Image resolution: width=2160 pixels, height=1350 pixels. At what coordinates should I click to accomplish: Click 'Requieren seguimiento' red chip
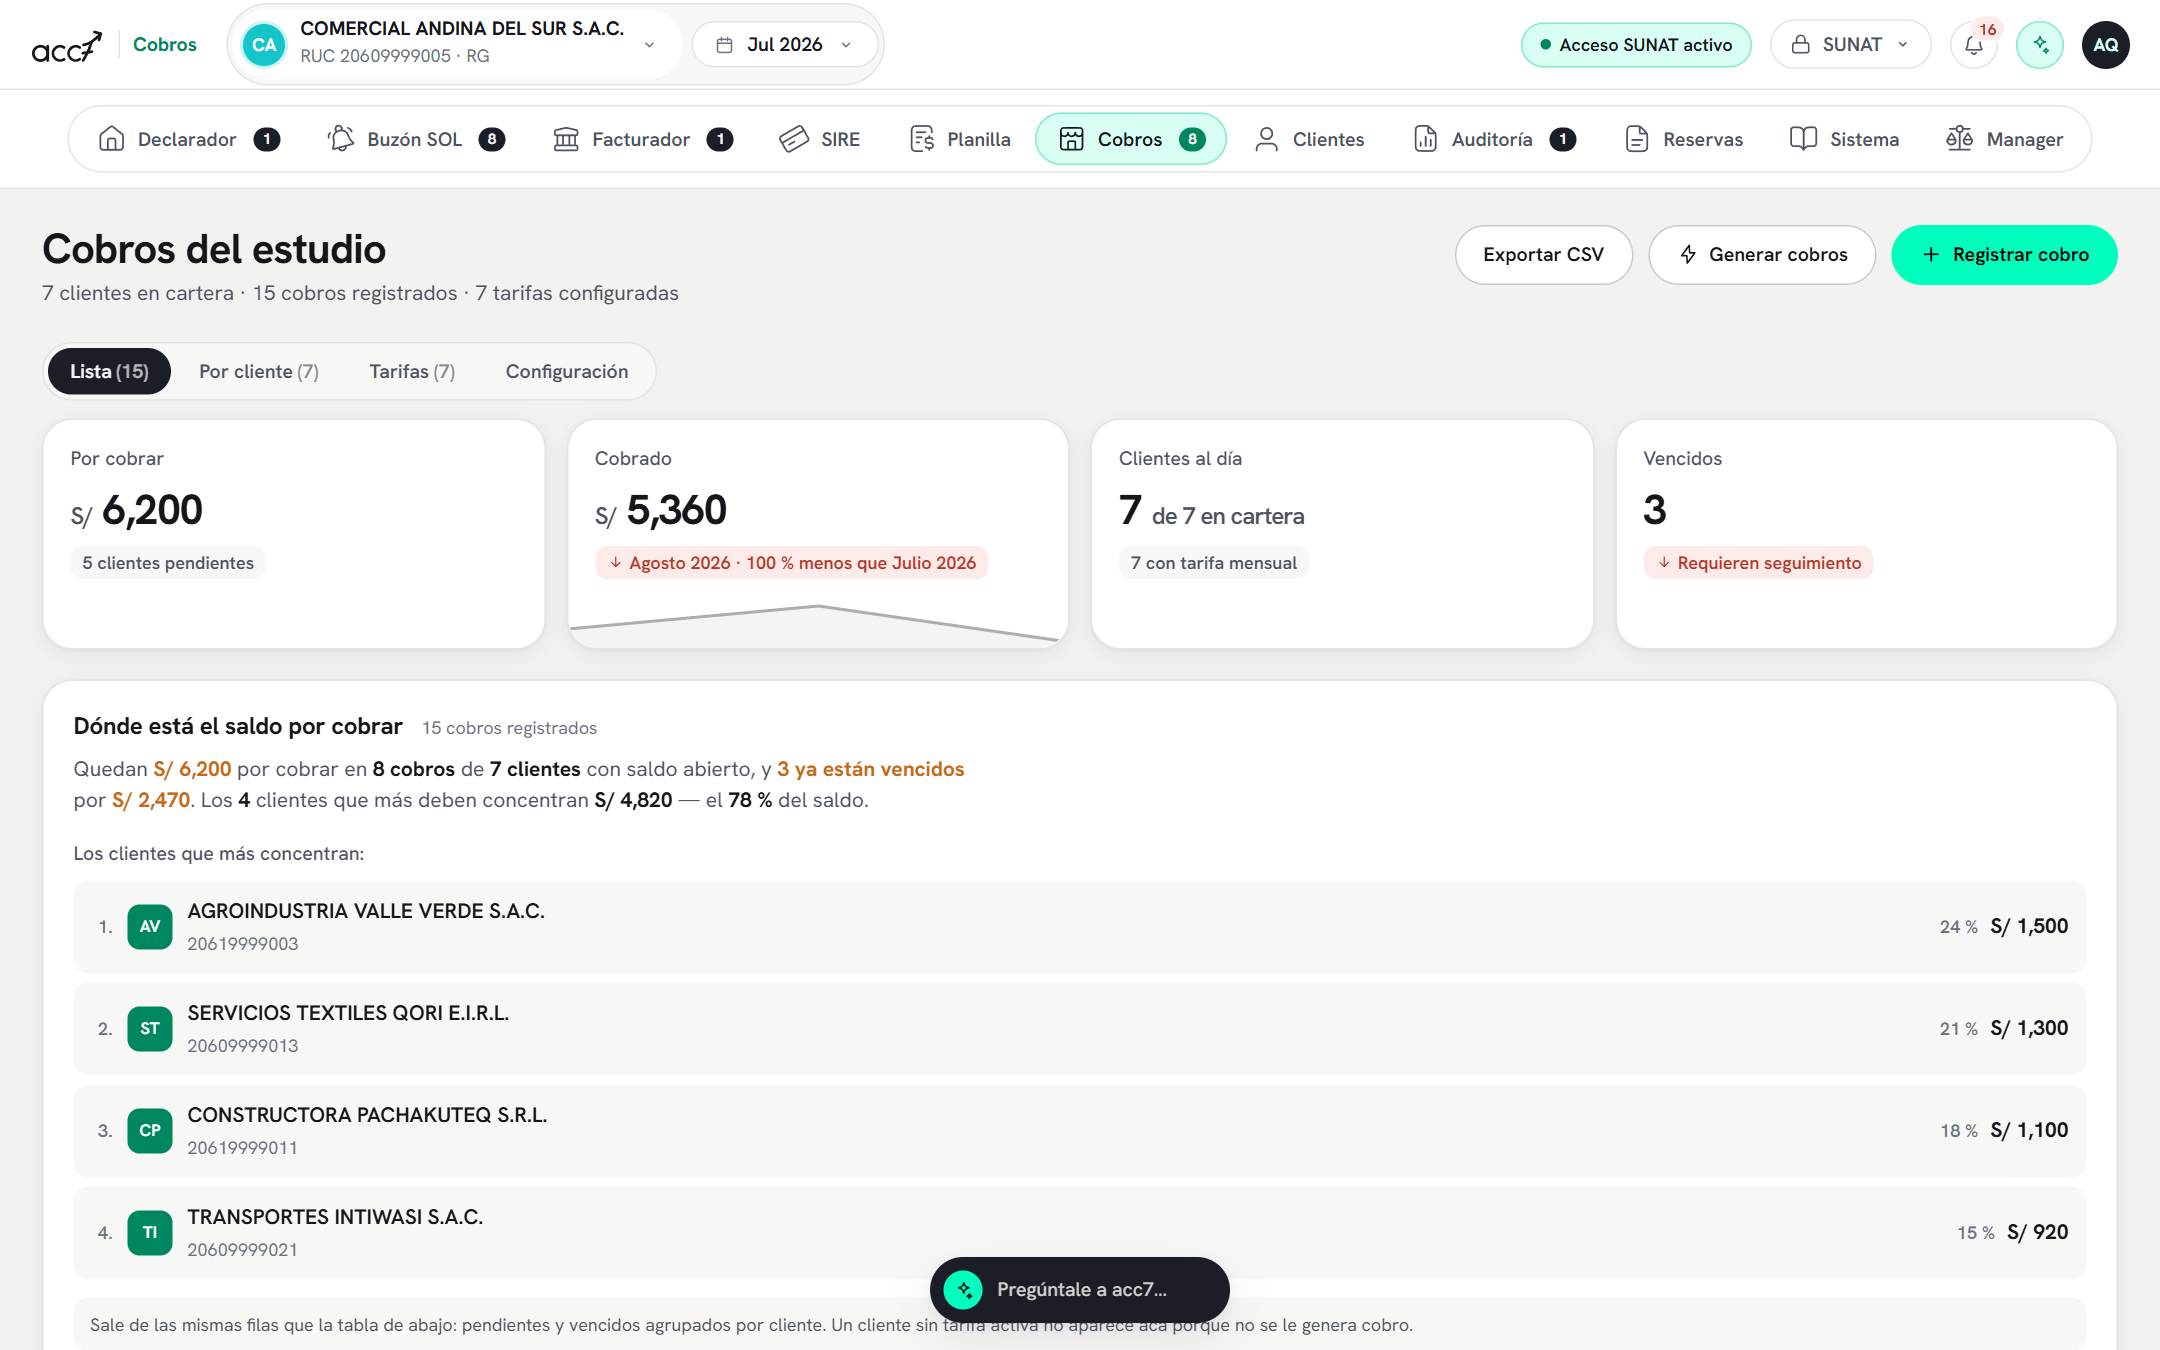point(1759,563)
